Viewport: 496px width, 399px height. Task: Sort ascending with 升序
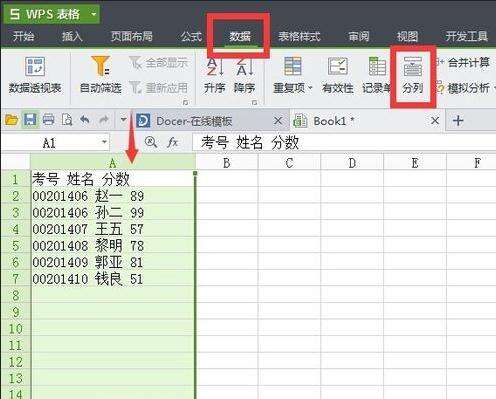pos(215,75)
